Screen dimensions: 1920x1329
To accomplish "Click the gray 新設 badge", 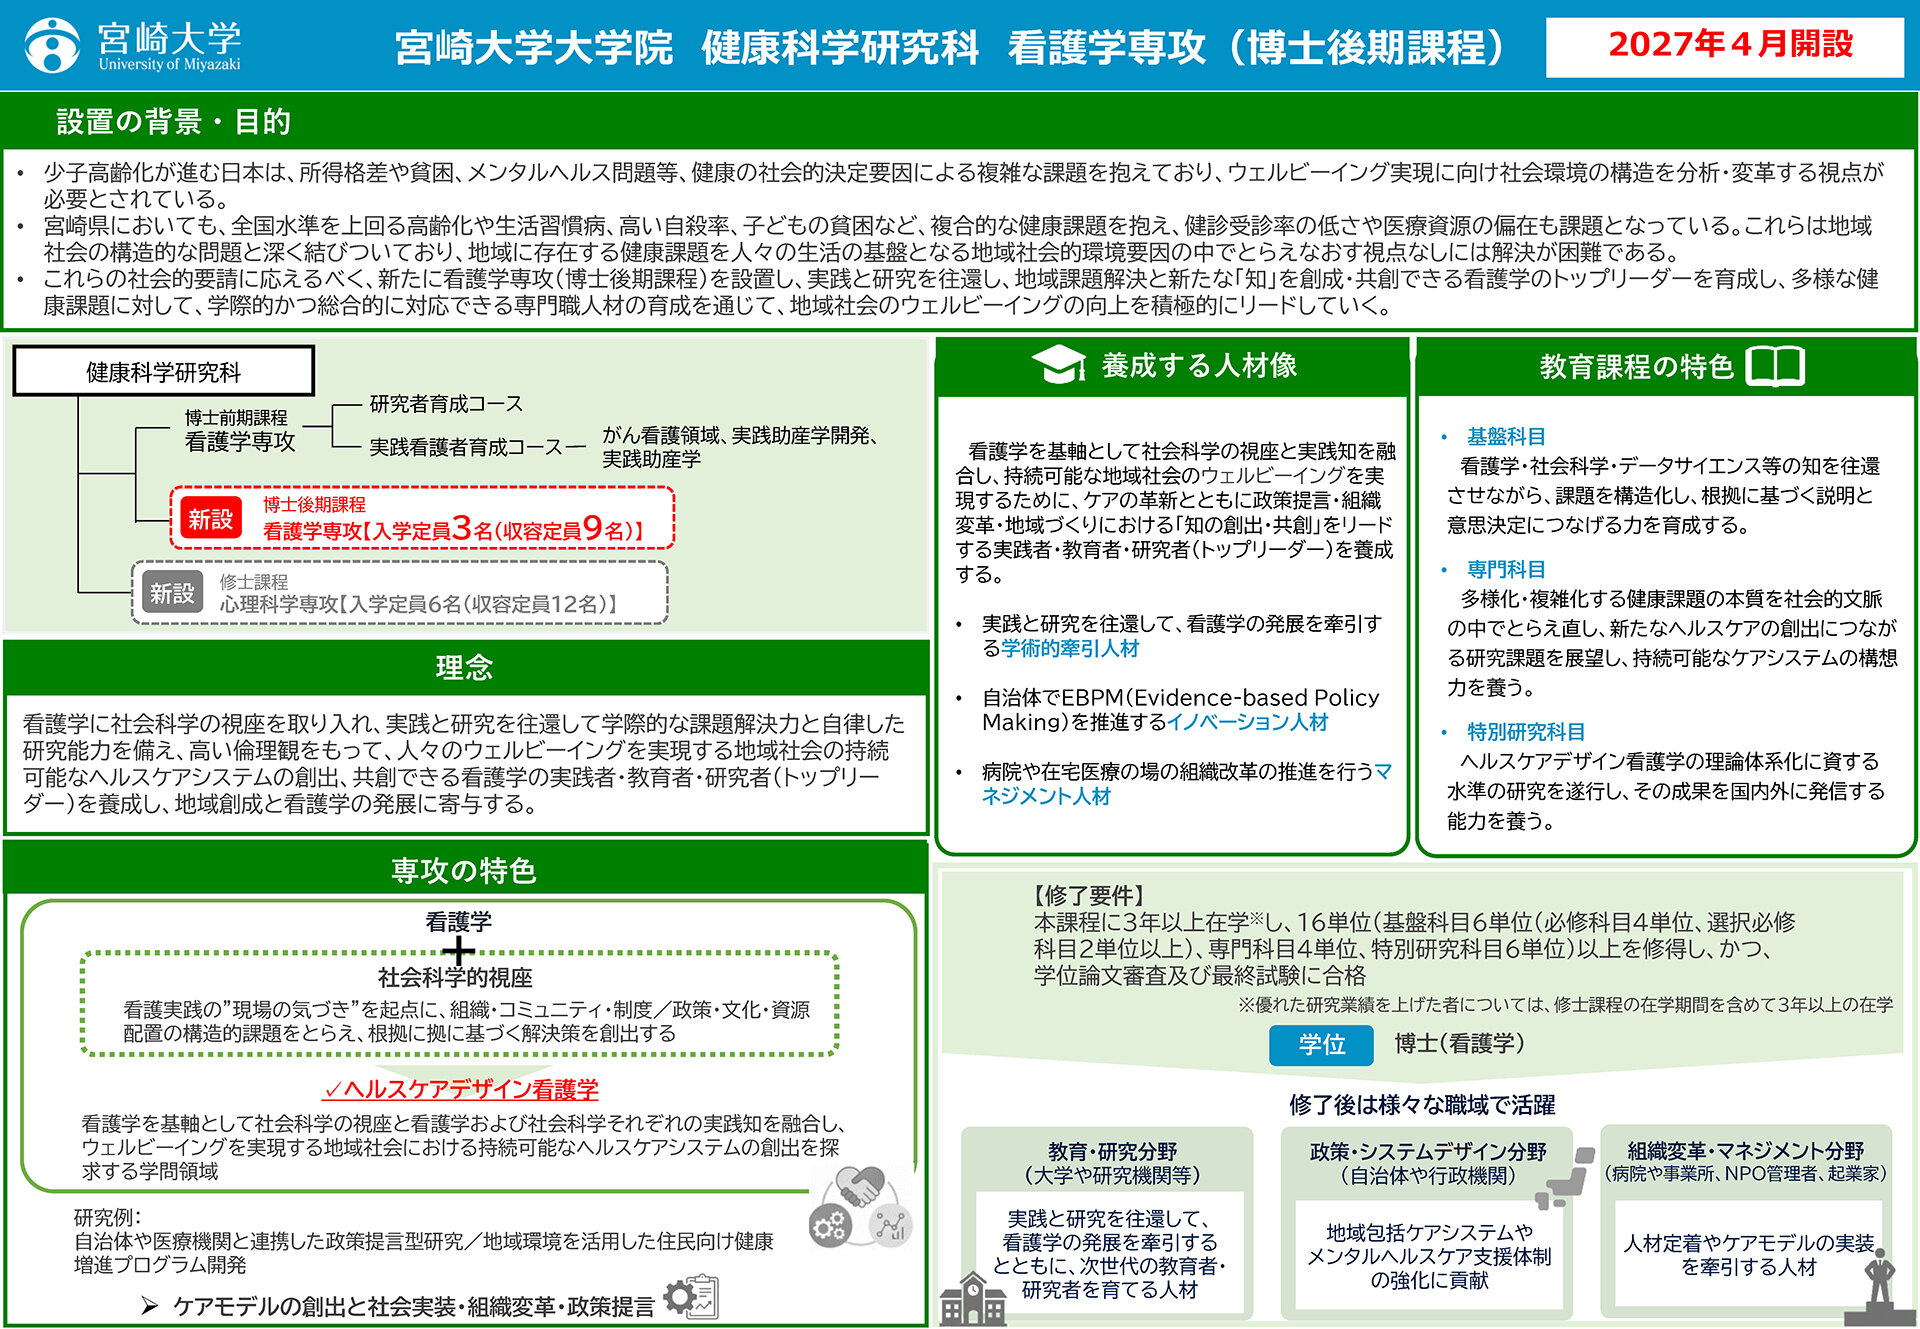I will point(172,593).
